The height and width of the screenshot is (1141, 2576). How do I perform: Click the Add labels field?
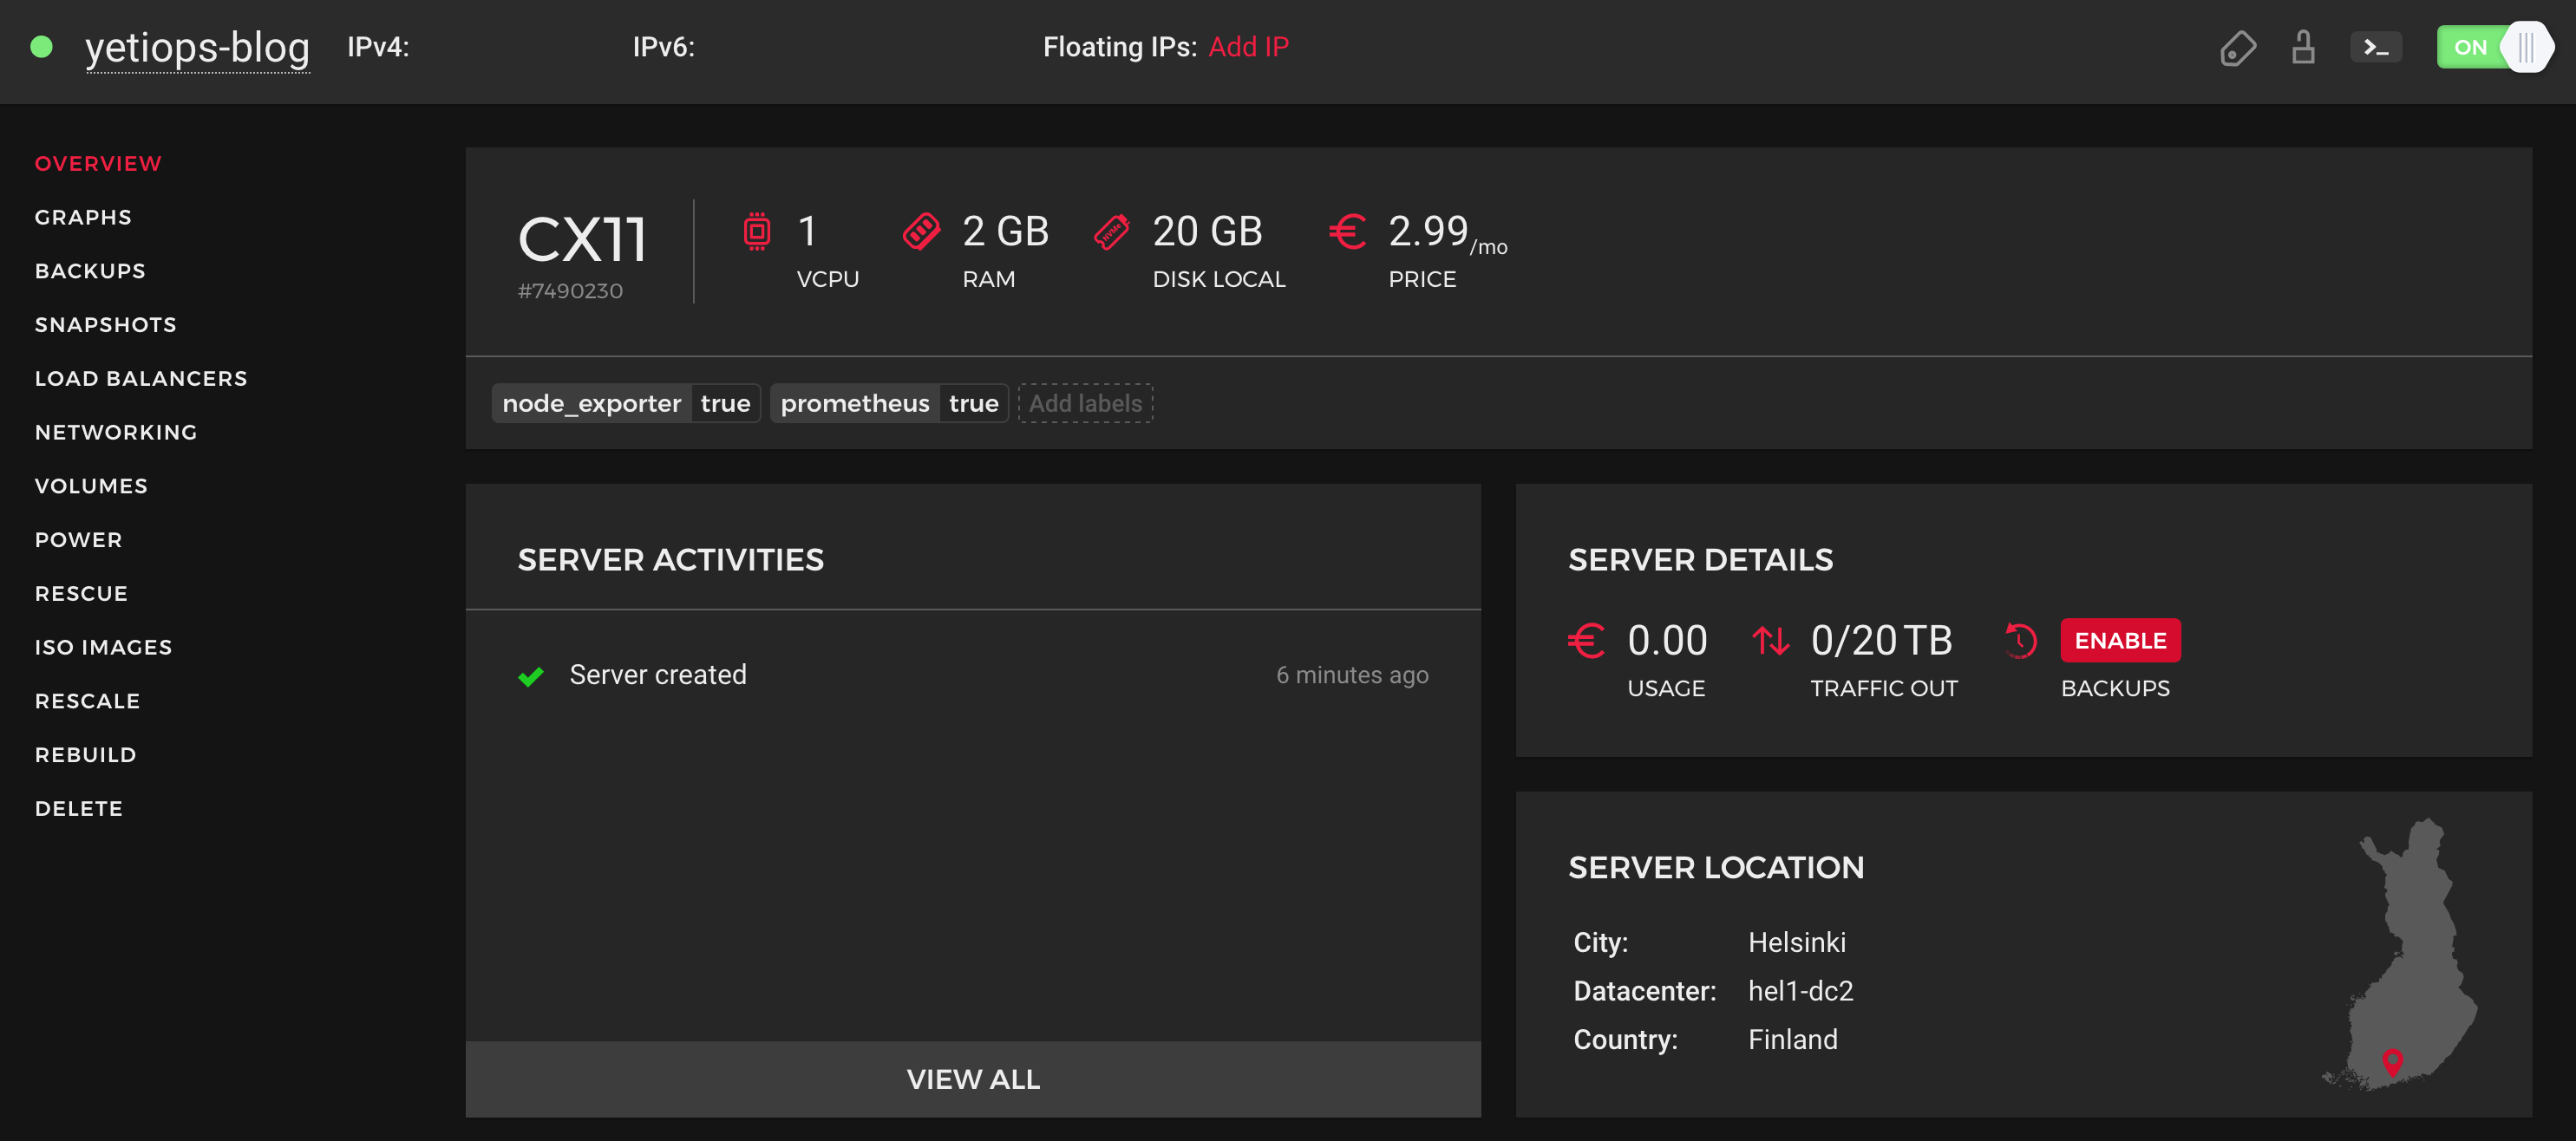1085,403
